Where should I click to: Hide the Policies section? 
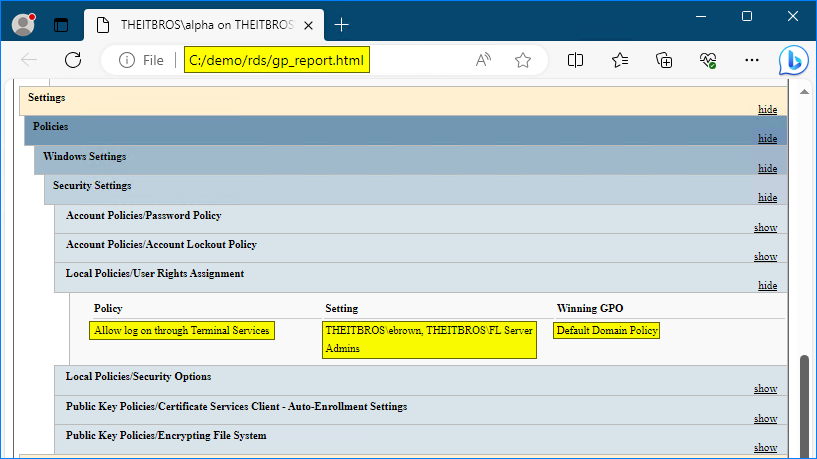coord(768,139)
